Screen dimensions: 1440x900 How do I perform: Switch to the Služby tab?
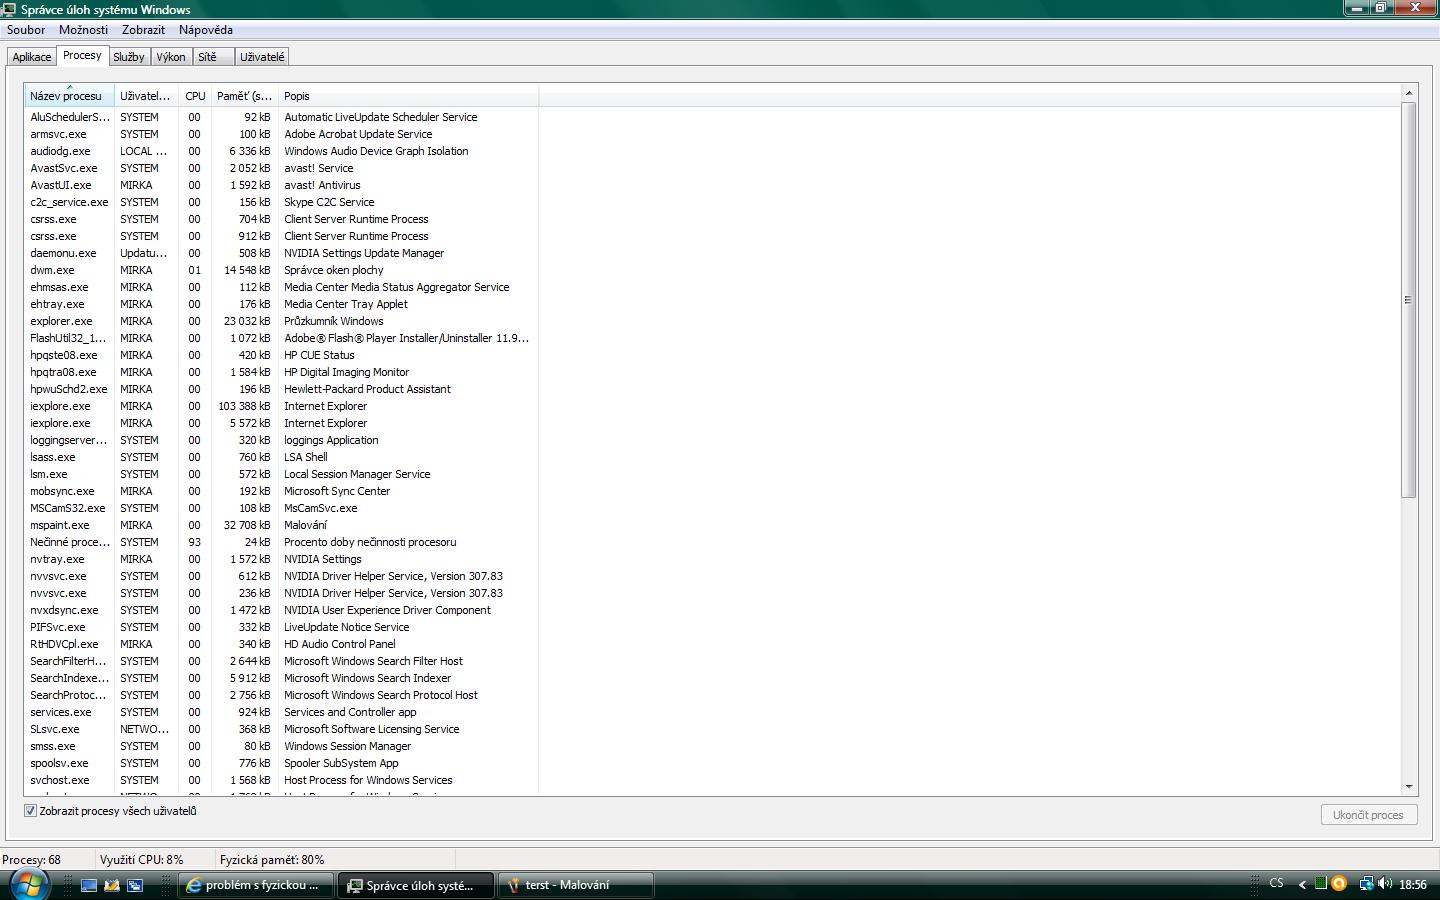coord(128,57)
